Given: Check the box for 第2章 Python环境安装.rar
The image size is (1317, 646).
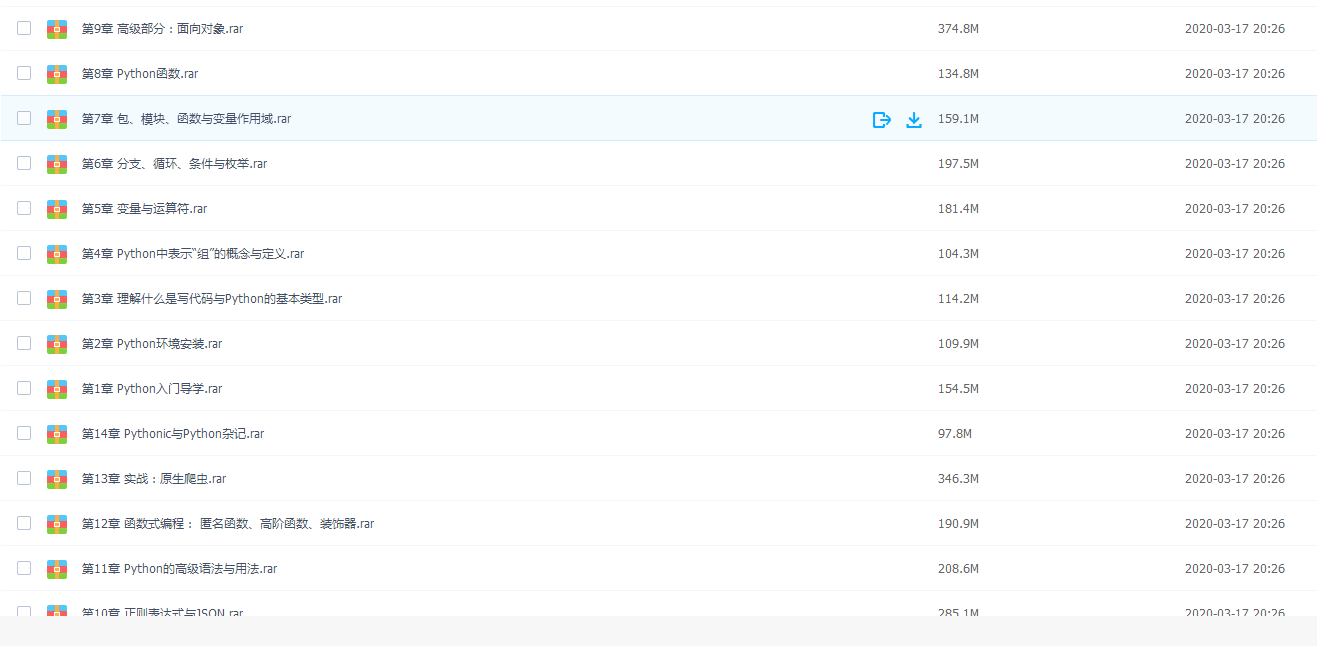Looking at the screenshot, I should pos(24,343).
